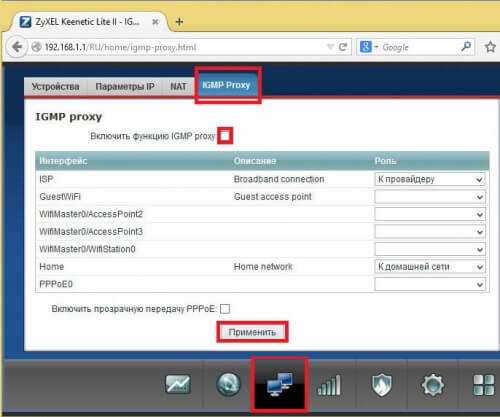Click the search magnifier icon
The image size is (500, 417).
pyautogui.click(x=466, y=46)
